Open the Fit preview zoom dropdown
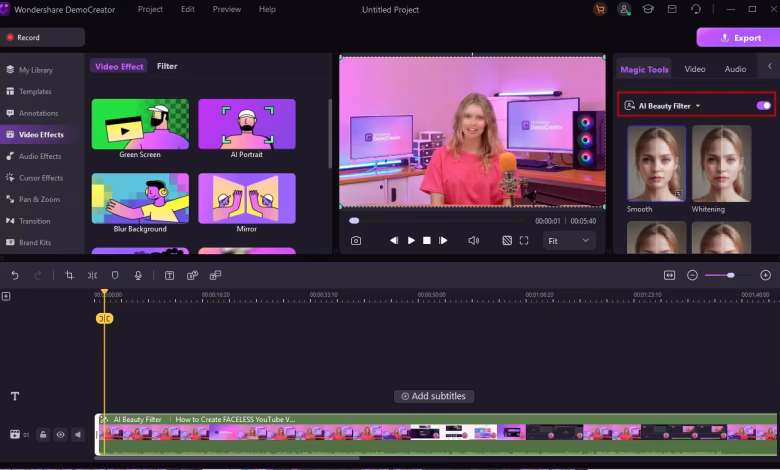 [x=569, y=241]
